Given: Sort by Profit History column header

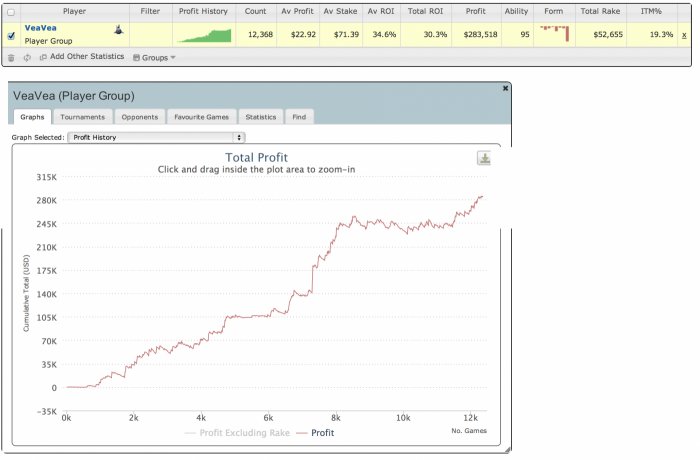Looking at the screenshot, I should pyautogui.click(x=203, y=12).
